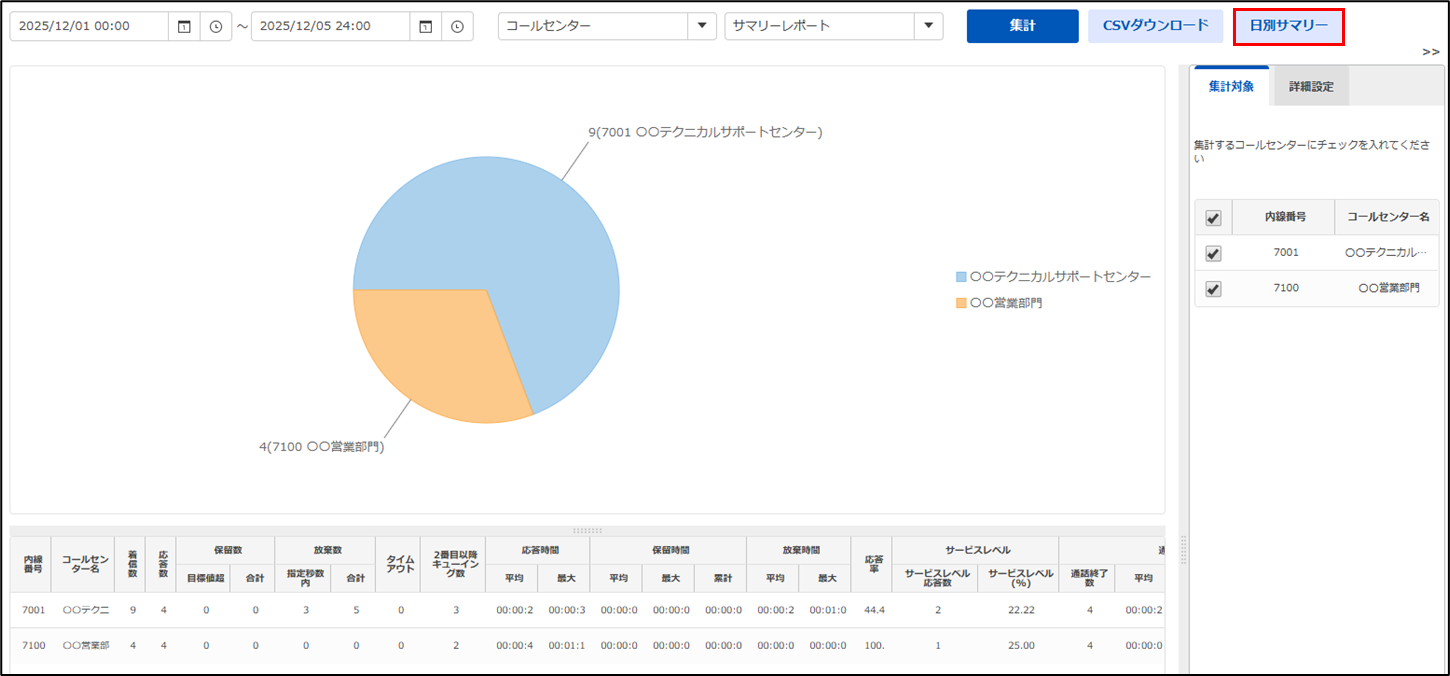
Task: Open the 日別サマリー view
Action: click(x=1288, y=26)
